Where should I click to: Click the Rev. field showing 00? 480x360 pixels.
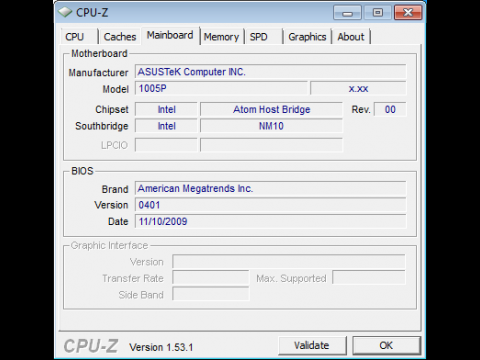pos(390,109)
